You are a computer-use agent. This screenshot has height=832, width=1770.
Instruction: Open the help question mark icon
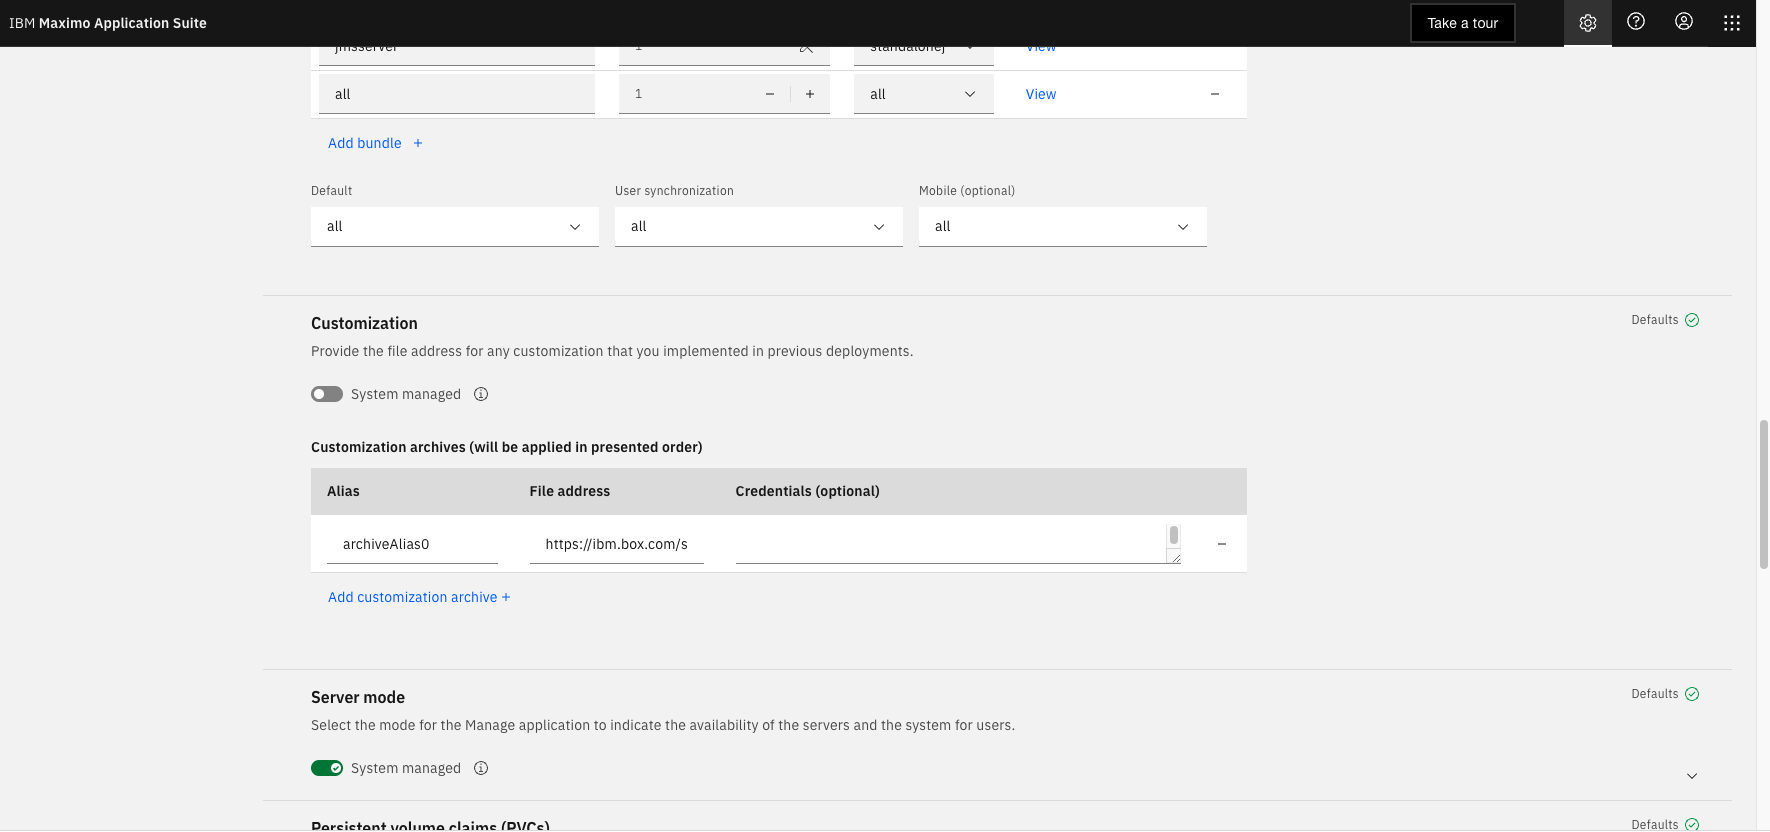(1636, 22)
